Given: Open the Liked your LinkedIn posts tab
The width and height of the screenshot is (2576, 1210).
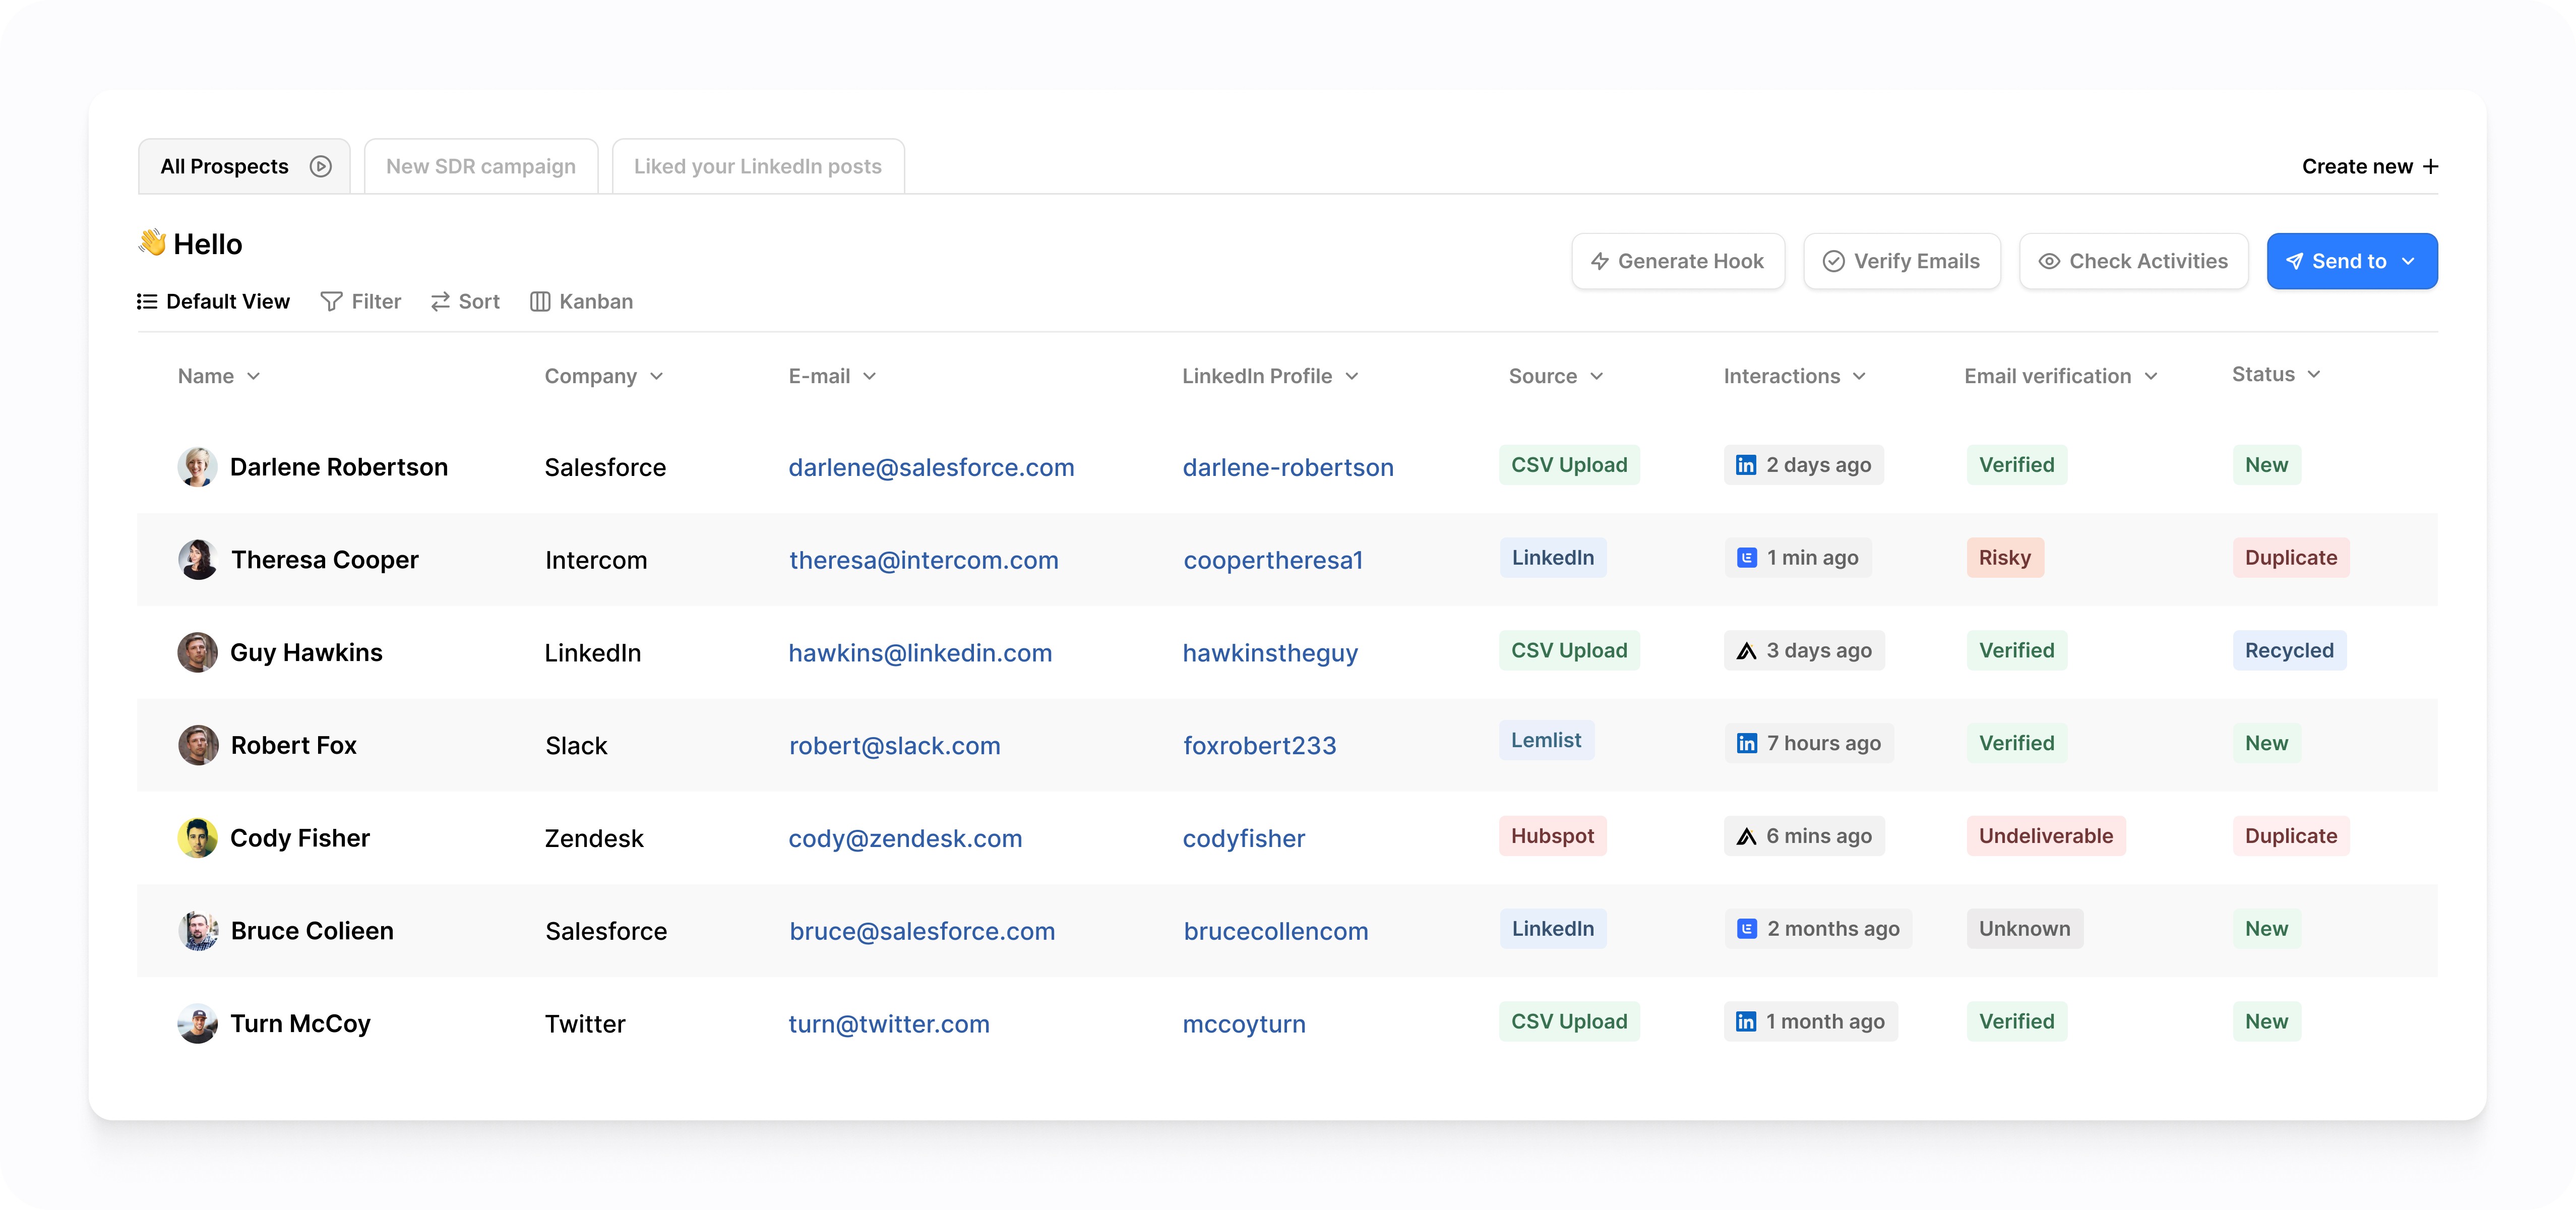Looking at the screenshot, I should tap(757, 166).
